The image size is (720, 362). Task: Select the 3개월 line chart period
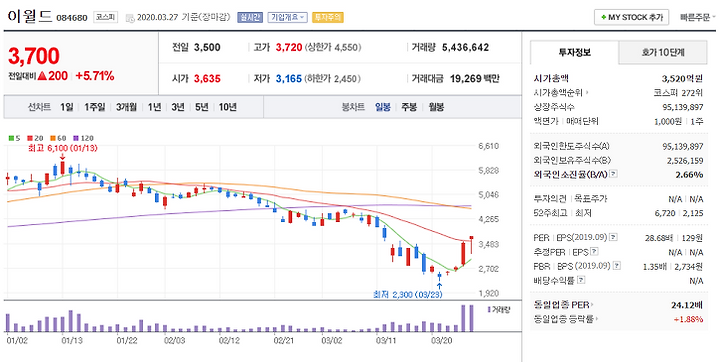126,107
